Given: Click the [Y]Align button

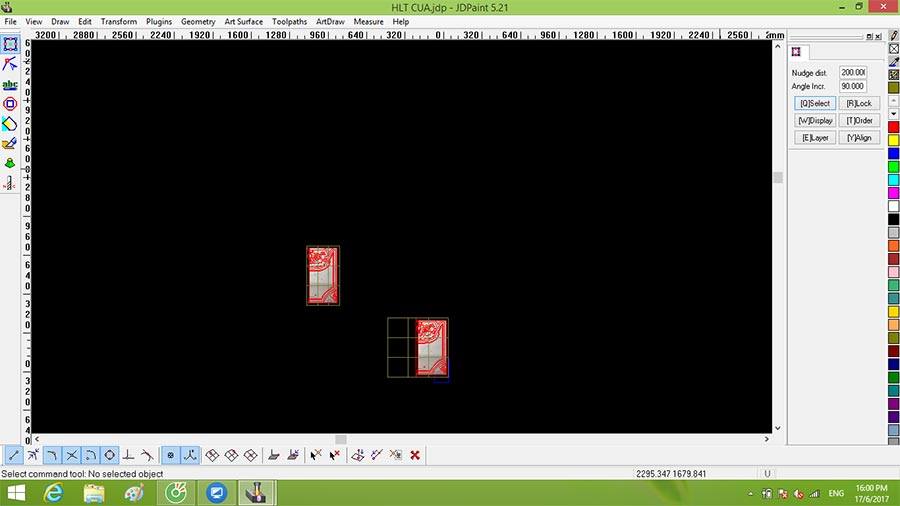Looking at the screenshot, I should click(x=859, y=138).
